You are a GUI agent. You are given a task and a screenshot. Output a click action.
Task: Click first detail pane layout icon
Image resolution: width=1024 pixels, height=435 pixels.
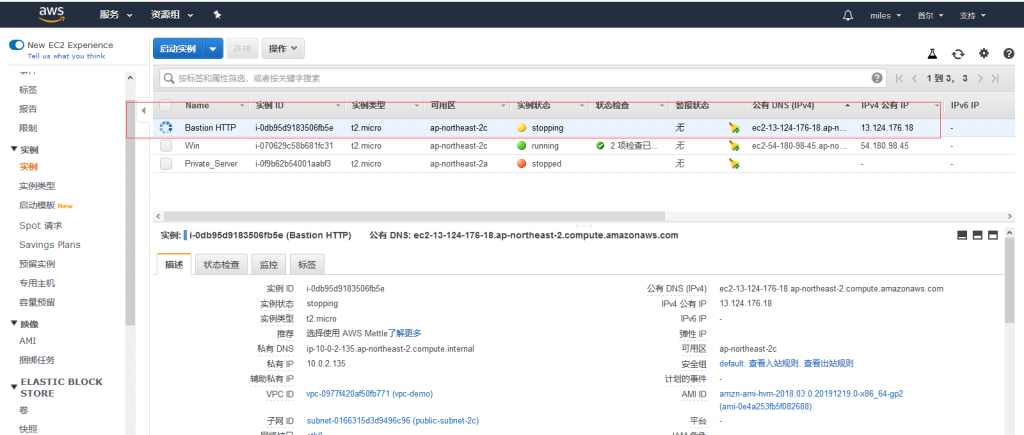962,235
